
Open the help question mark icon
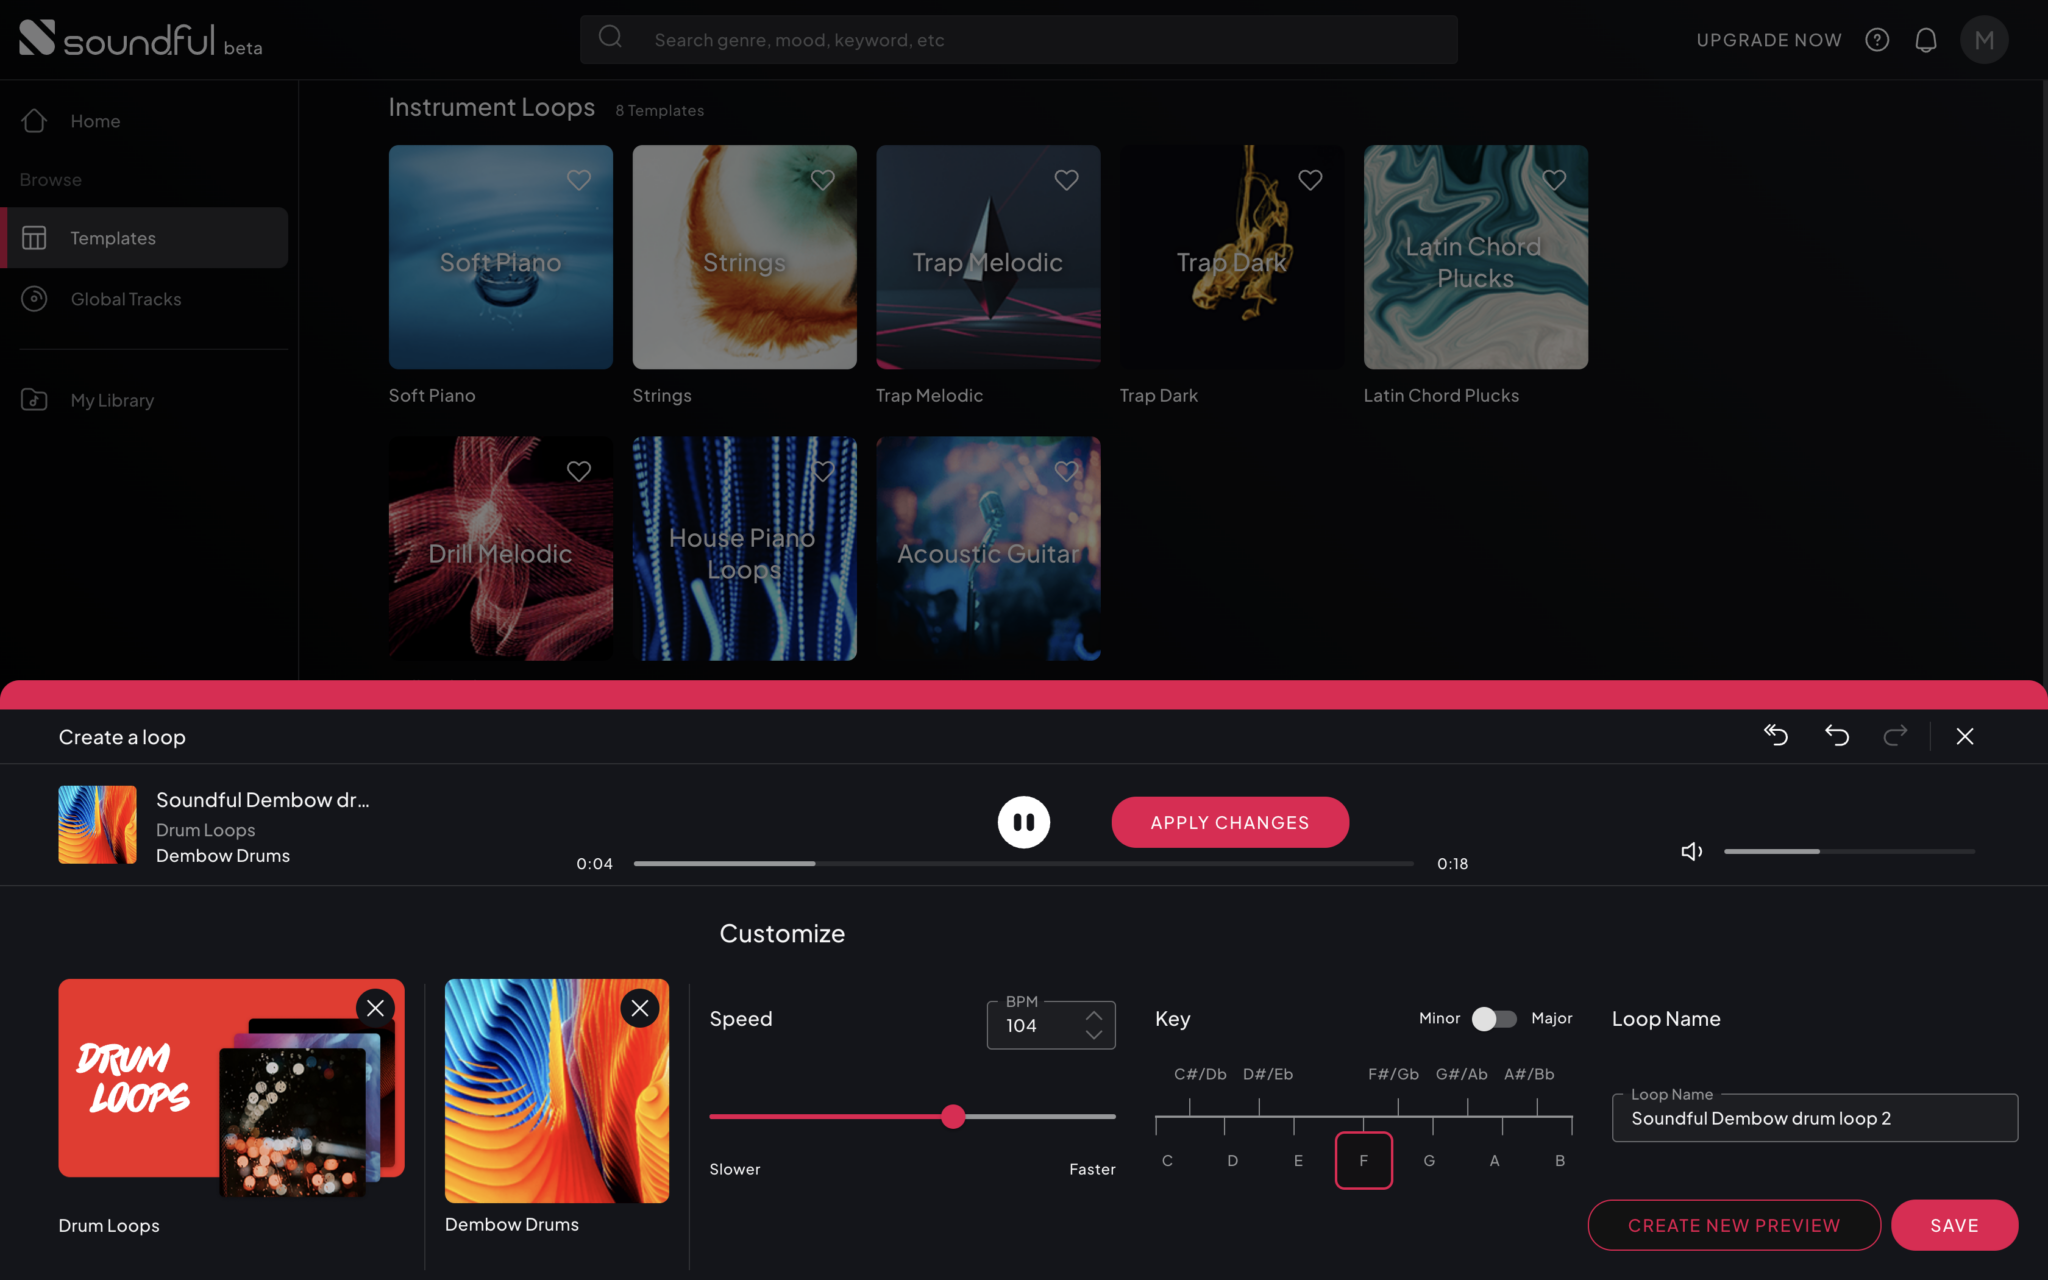(1877, 39)
